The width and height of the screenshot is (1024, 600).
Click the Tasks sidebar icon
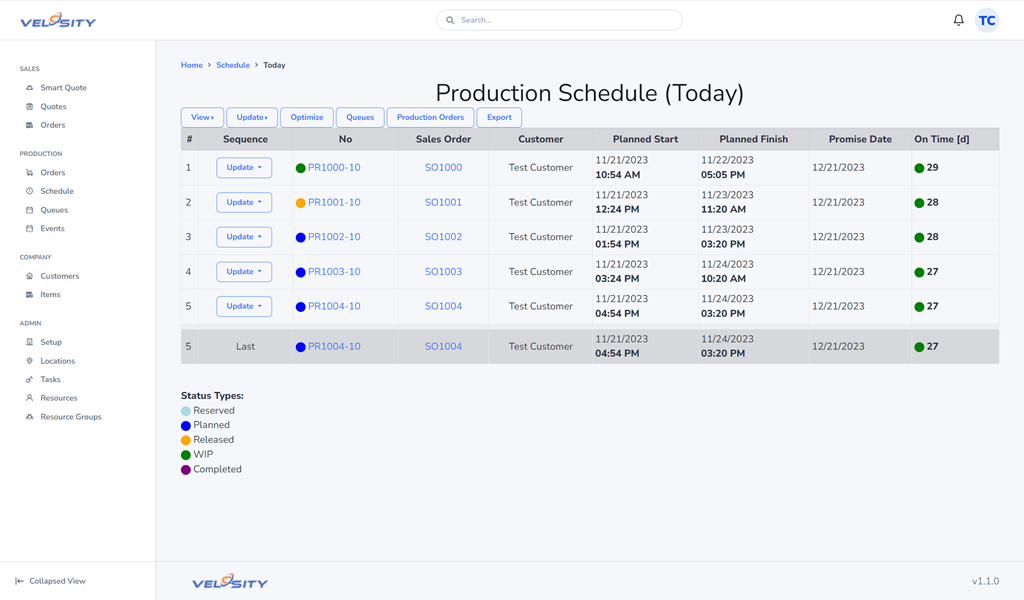pyautogui.click(x=29, y=379)
